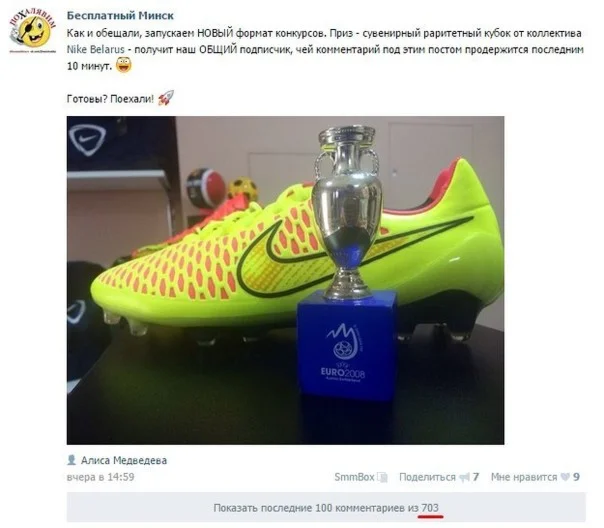The width and height of the screenshot is (604, 528).
Task: Click the rocket emoji after Поехали
Action: 166,98
